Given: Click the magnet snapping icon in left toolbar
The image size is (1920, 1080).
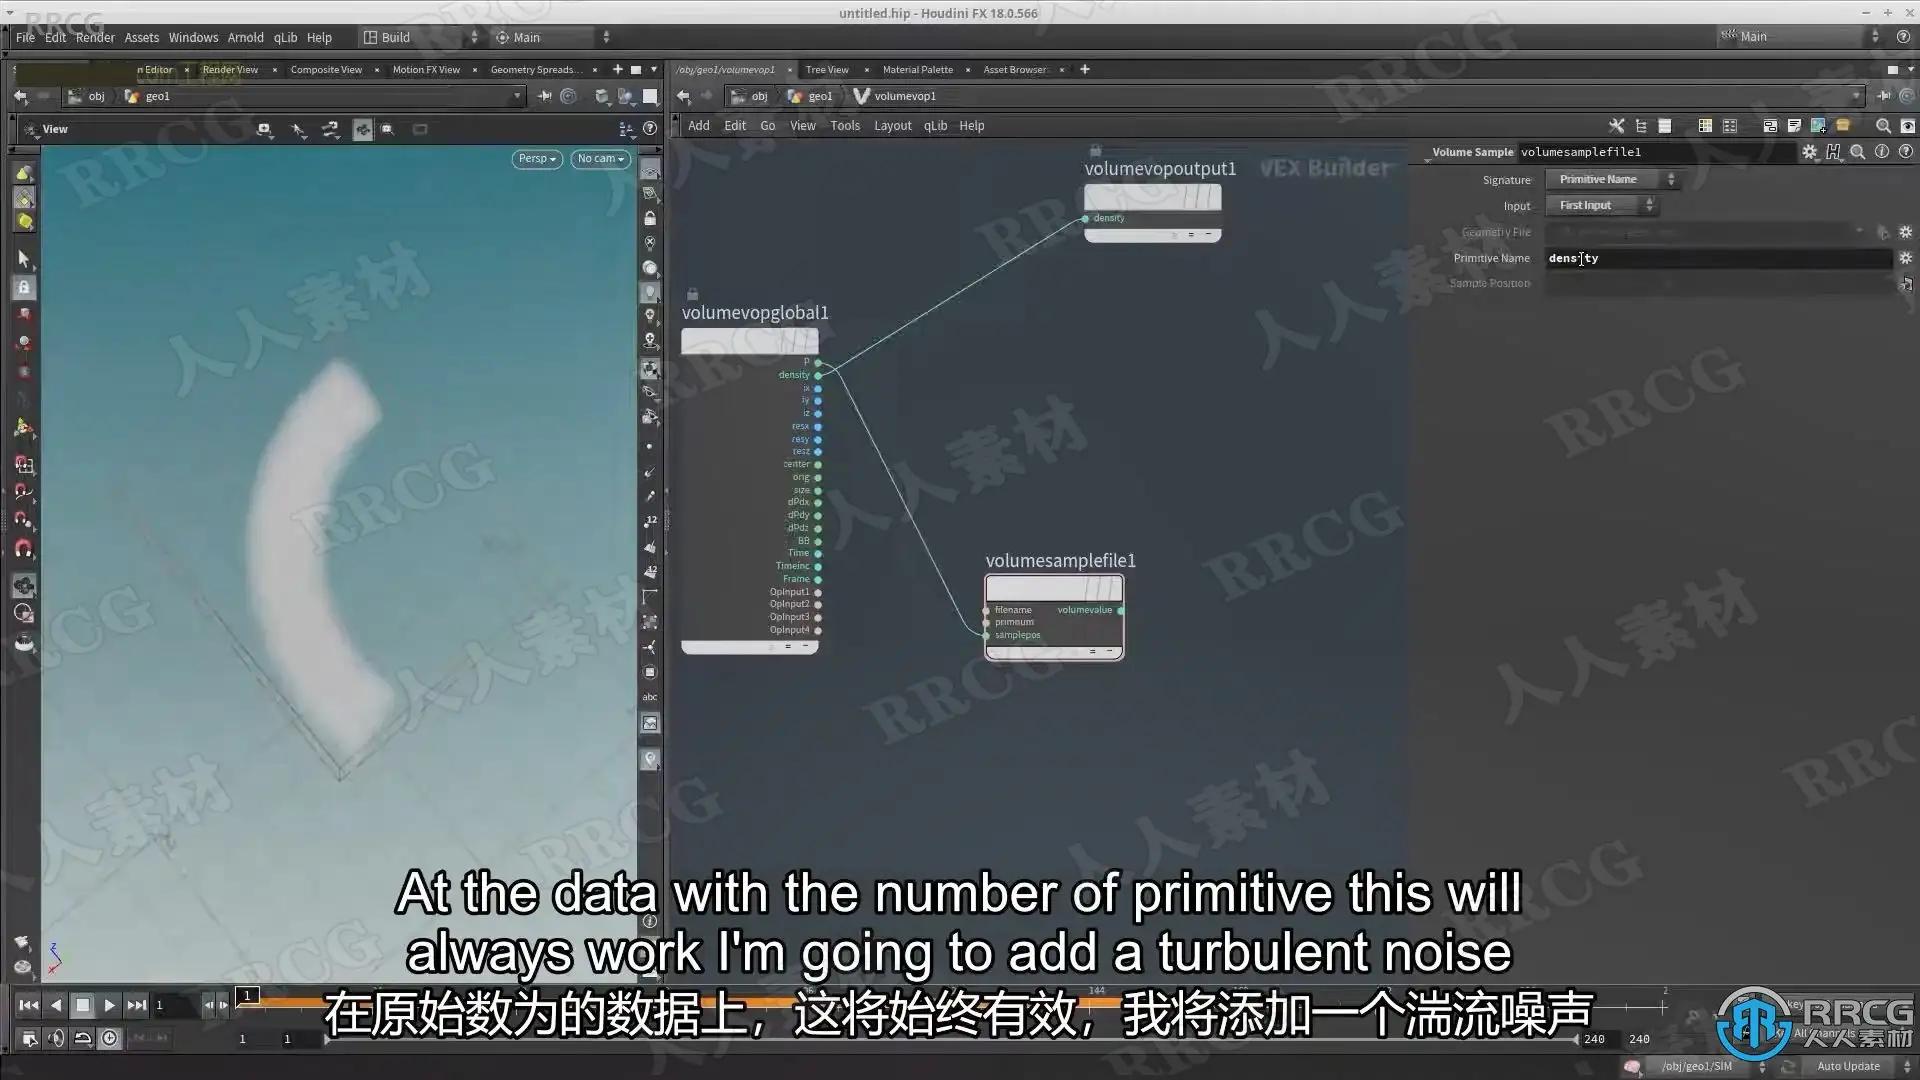Looking at the screenshot, I should [24, 549].
